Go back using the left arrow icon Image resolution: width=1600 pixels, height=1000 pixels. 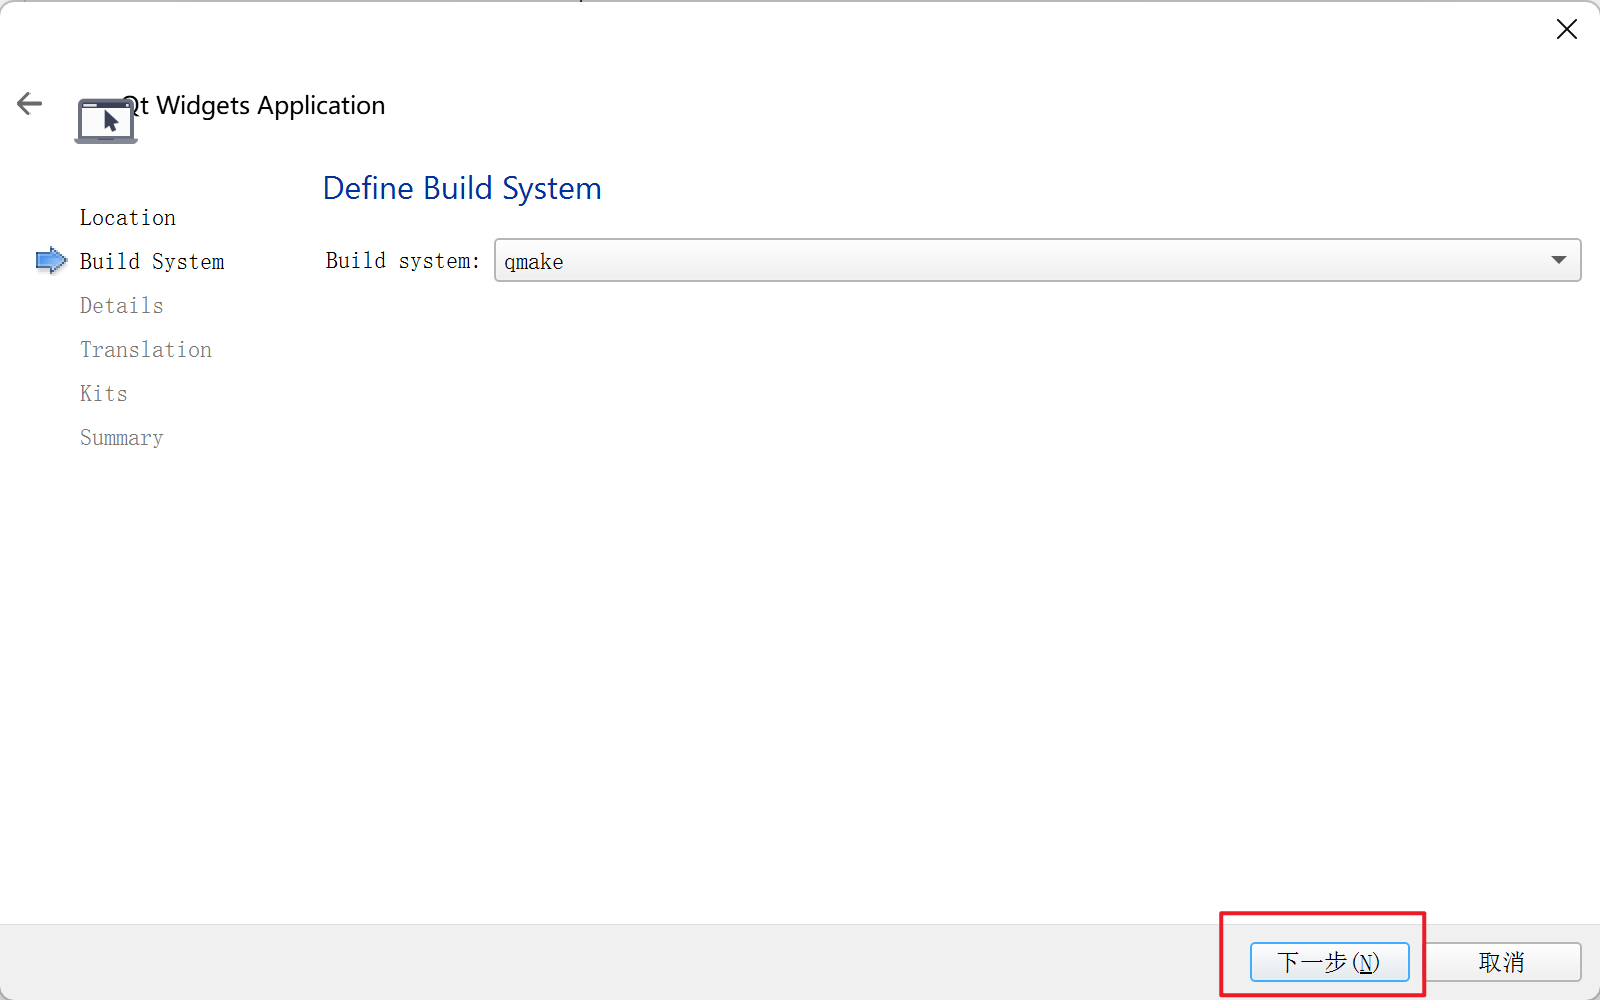click(29, 103)
